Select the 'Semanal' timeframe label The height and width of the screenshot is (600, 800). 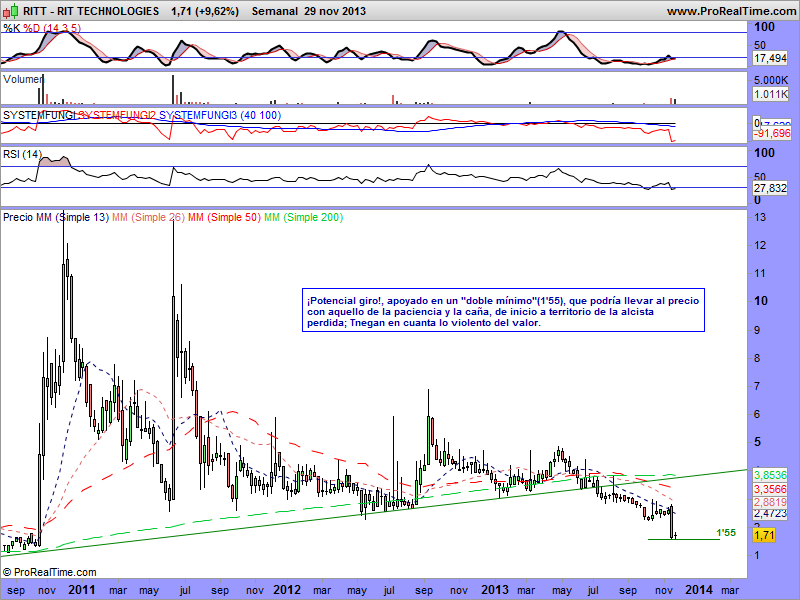pos(274,11)
